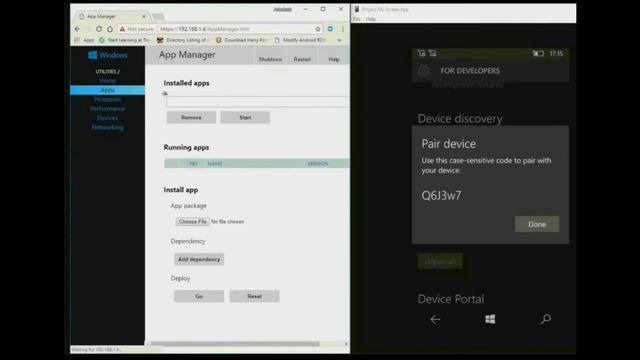
Task: Click the horizontal scrollbar in the browser
Action: (235, 344)
